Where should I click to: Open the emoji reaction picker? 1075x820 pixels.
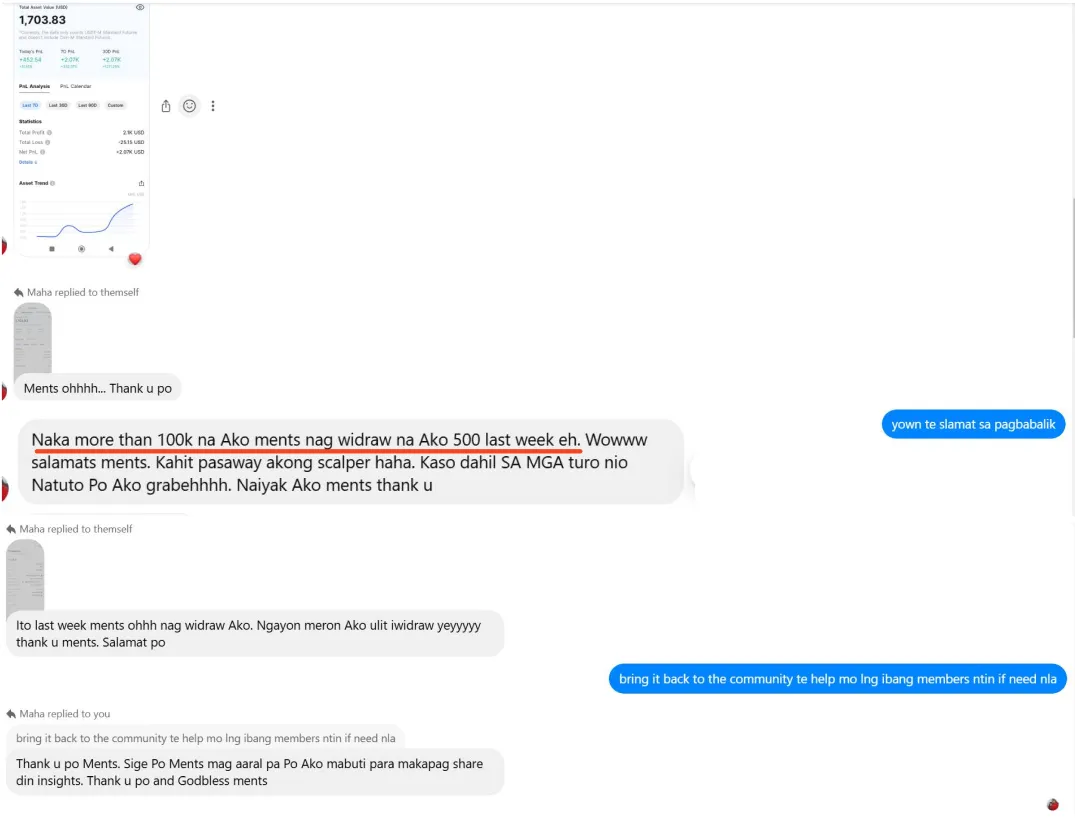click(190, 106)
